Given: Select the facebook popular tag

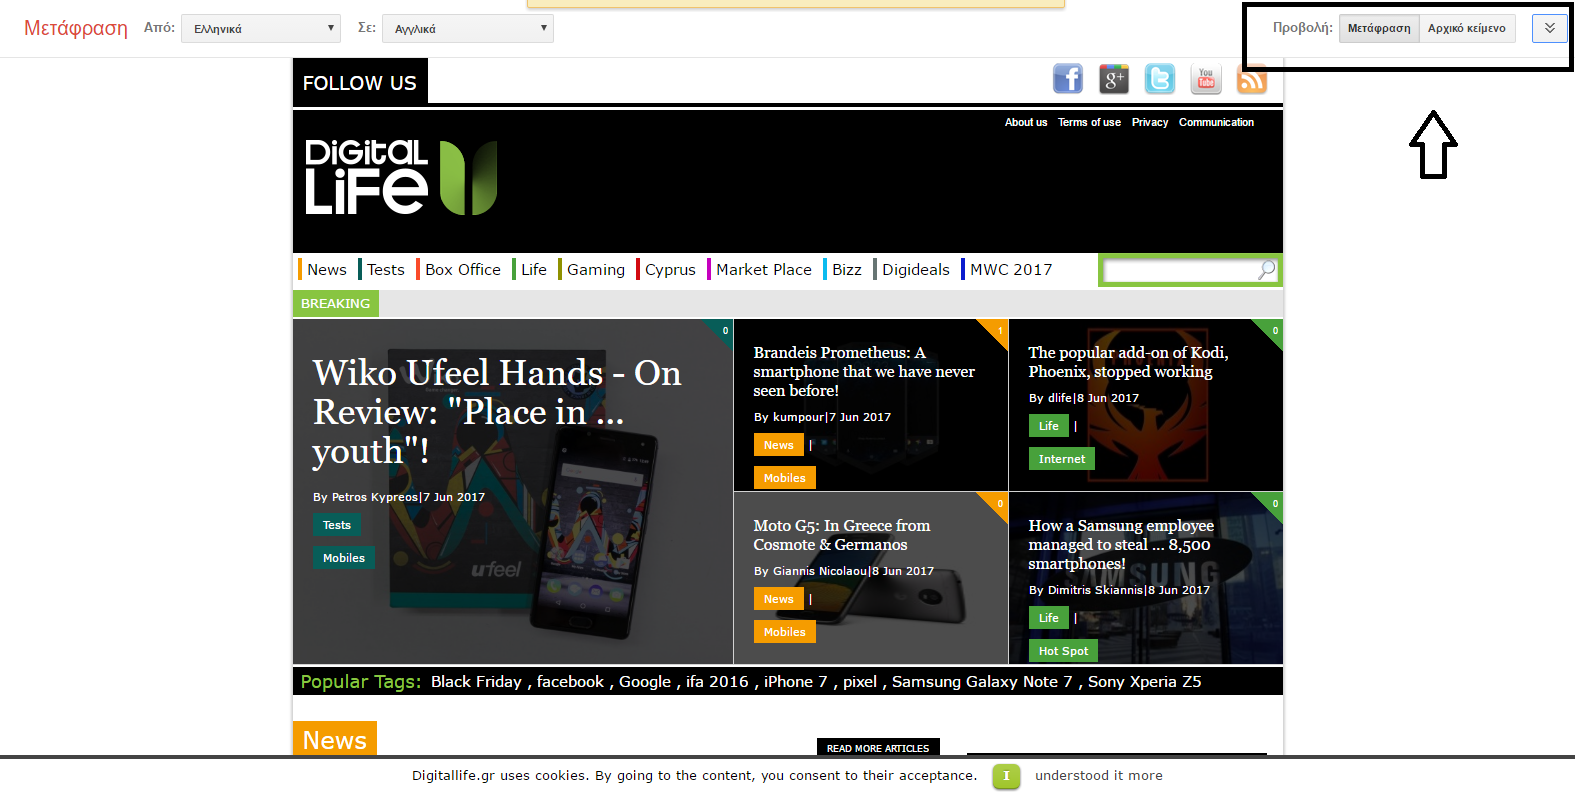Looking at the screenshot, I should point(570,682).
